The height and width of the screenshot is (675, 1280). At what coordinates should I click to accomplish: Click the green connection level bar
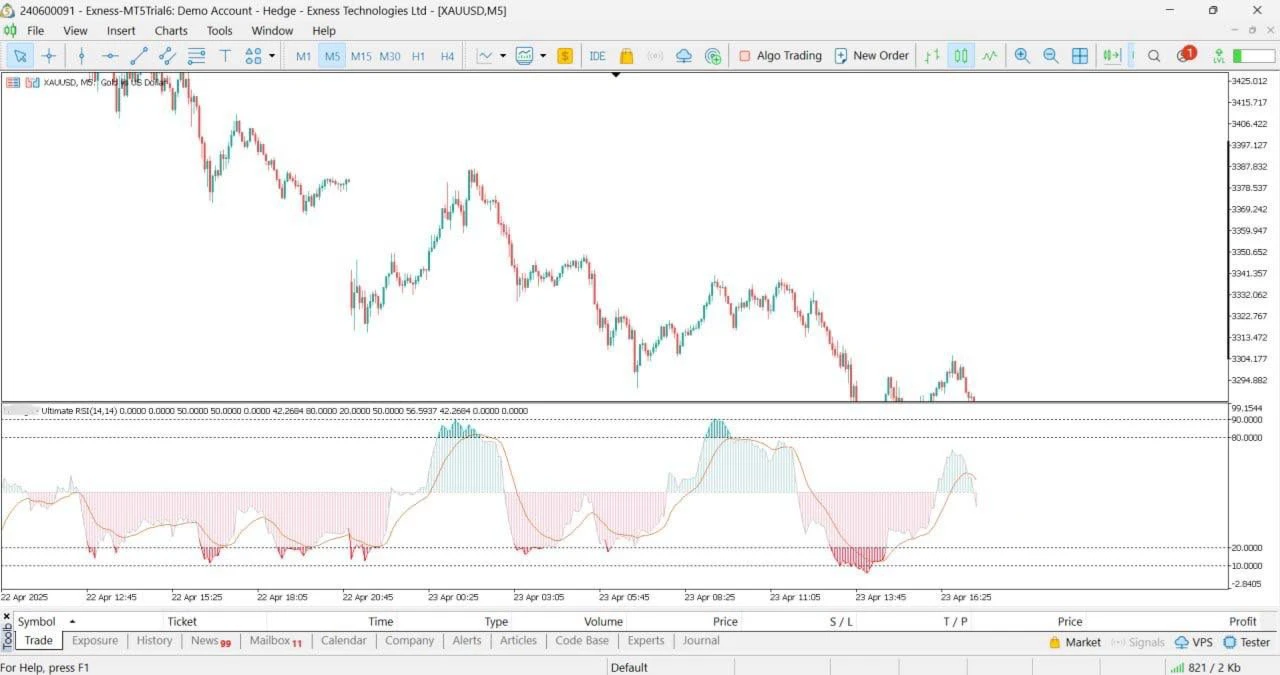1253,56
